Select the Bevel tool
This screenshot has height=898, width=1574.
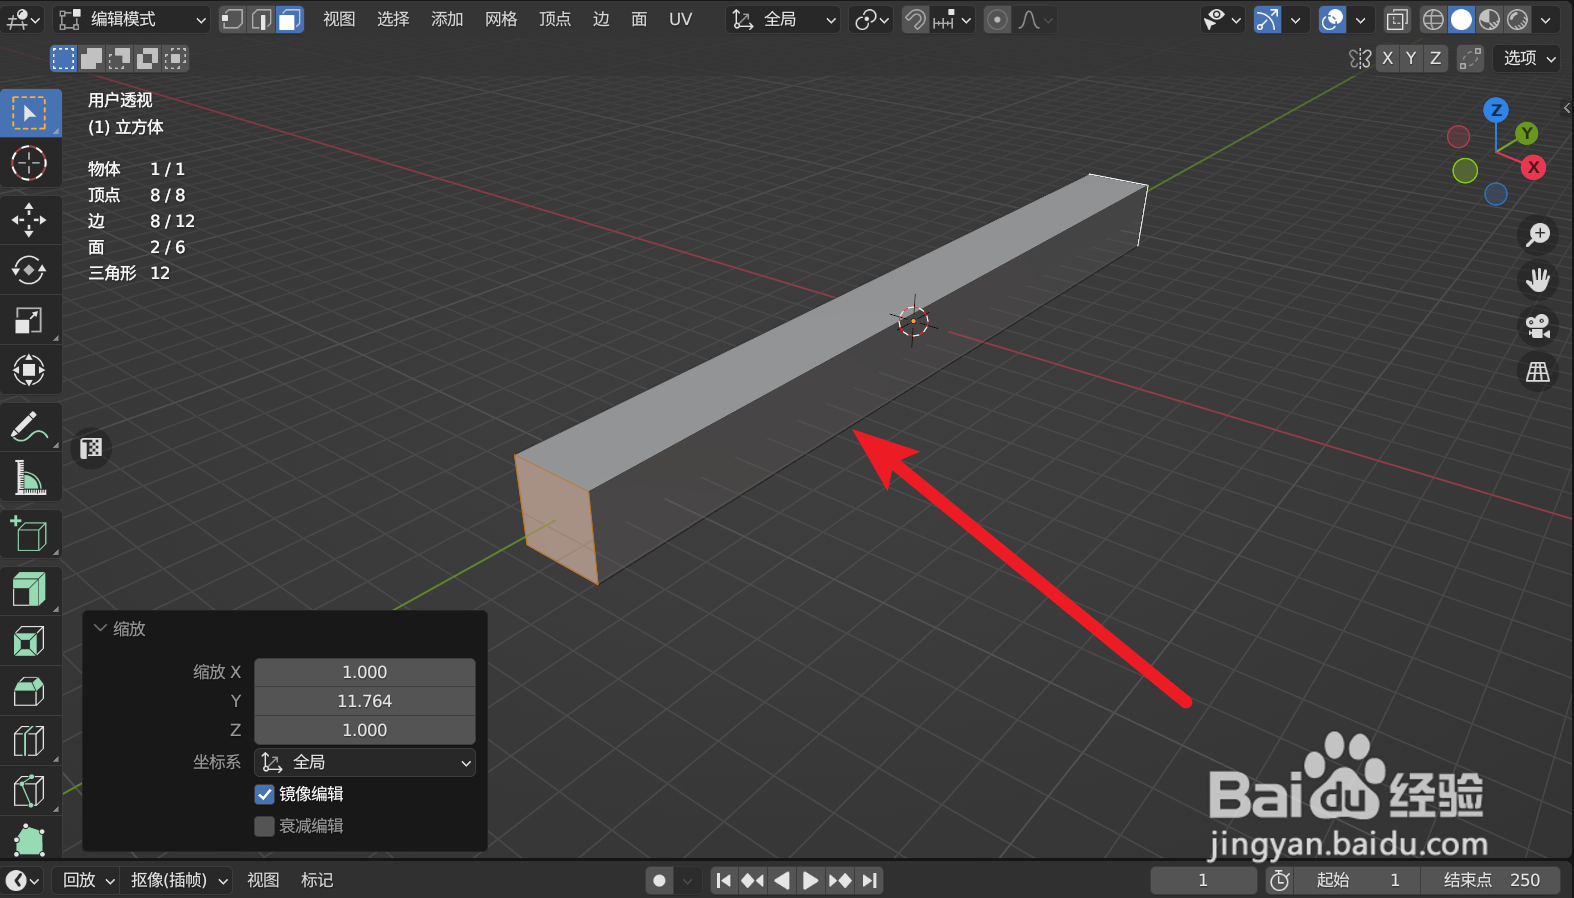[x=29, y=690]
